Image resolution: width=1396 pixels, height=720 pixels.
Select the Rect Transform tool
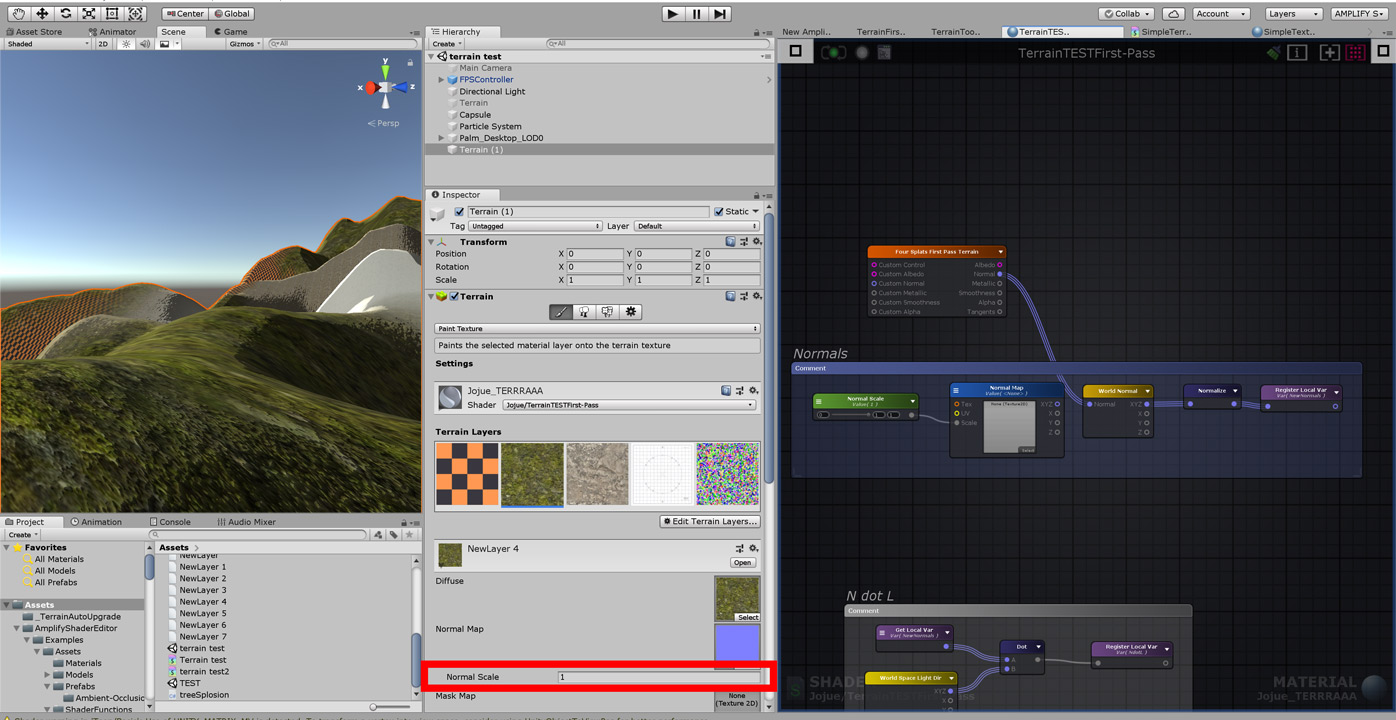point(113,14)
